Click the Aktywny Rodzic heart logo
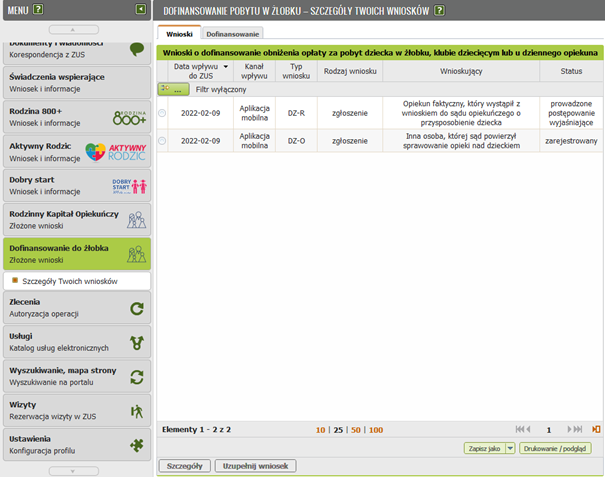This screenshot has height=477, width=605. (x=95, y=152)
